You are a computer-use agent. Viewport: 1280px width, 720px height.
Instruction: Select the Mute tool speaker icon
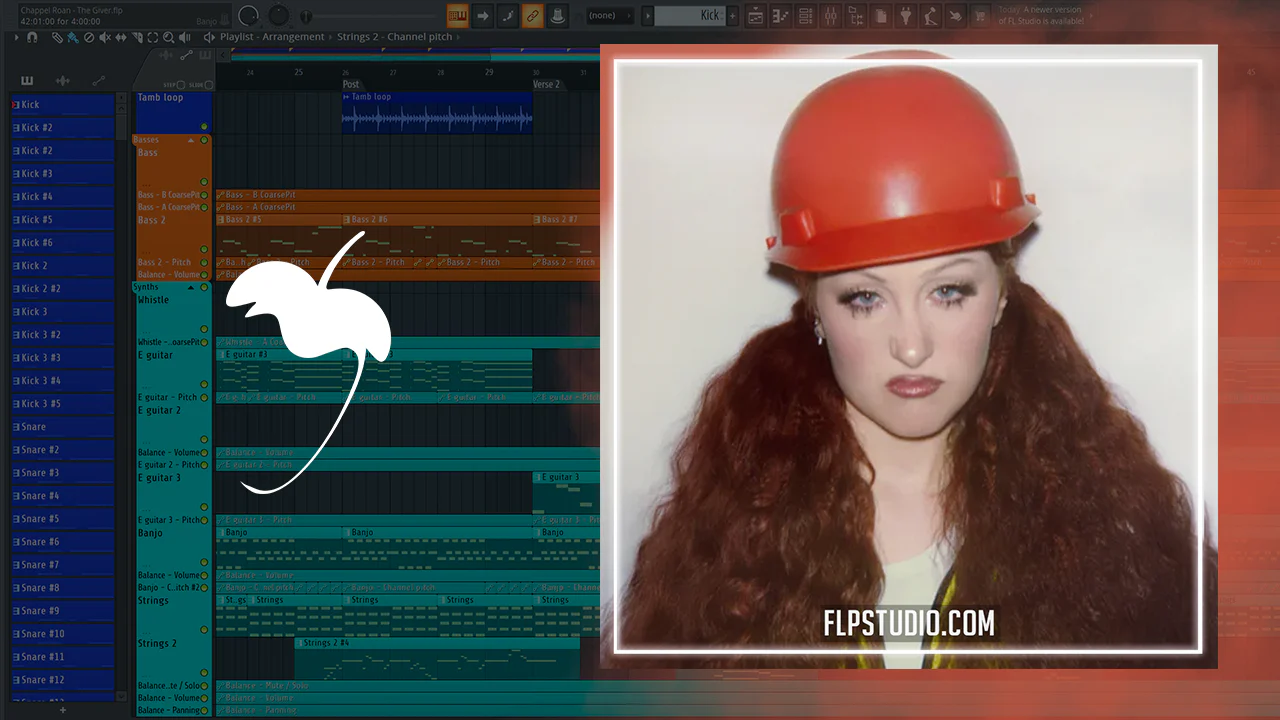click(105, 37)
